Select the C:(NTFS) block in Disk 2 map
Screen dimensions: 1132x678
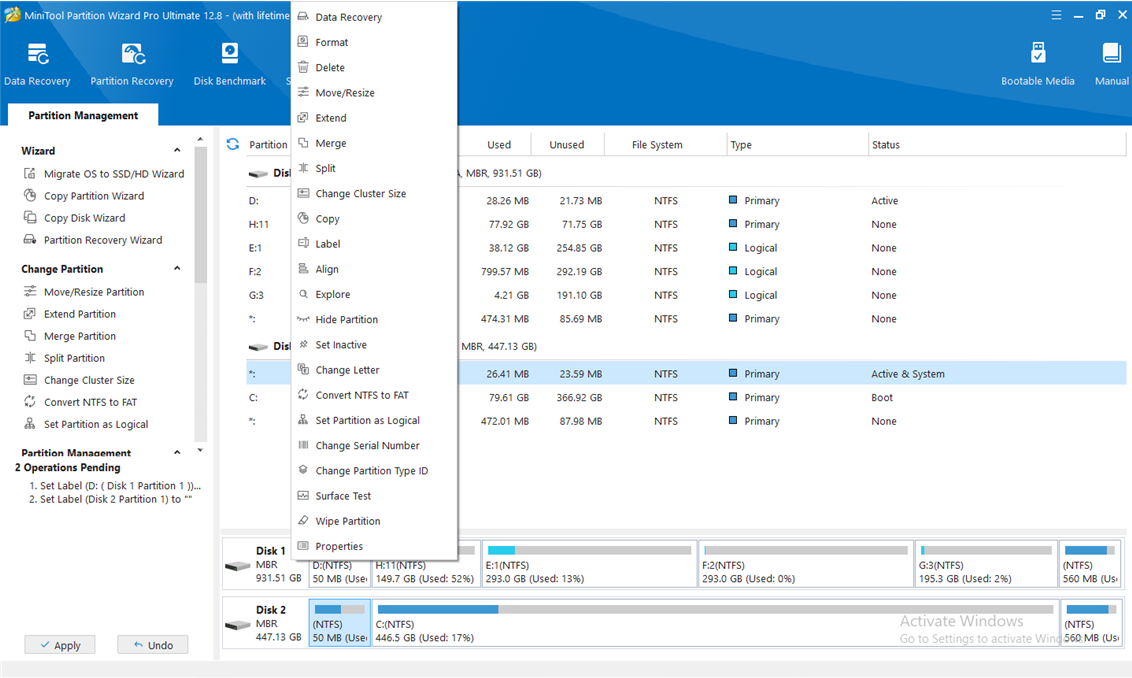point(715,623)
